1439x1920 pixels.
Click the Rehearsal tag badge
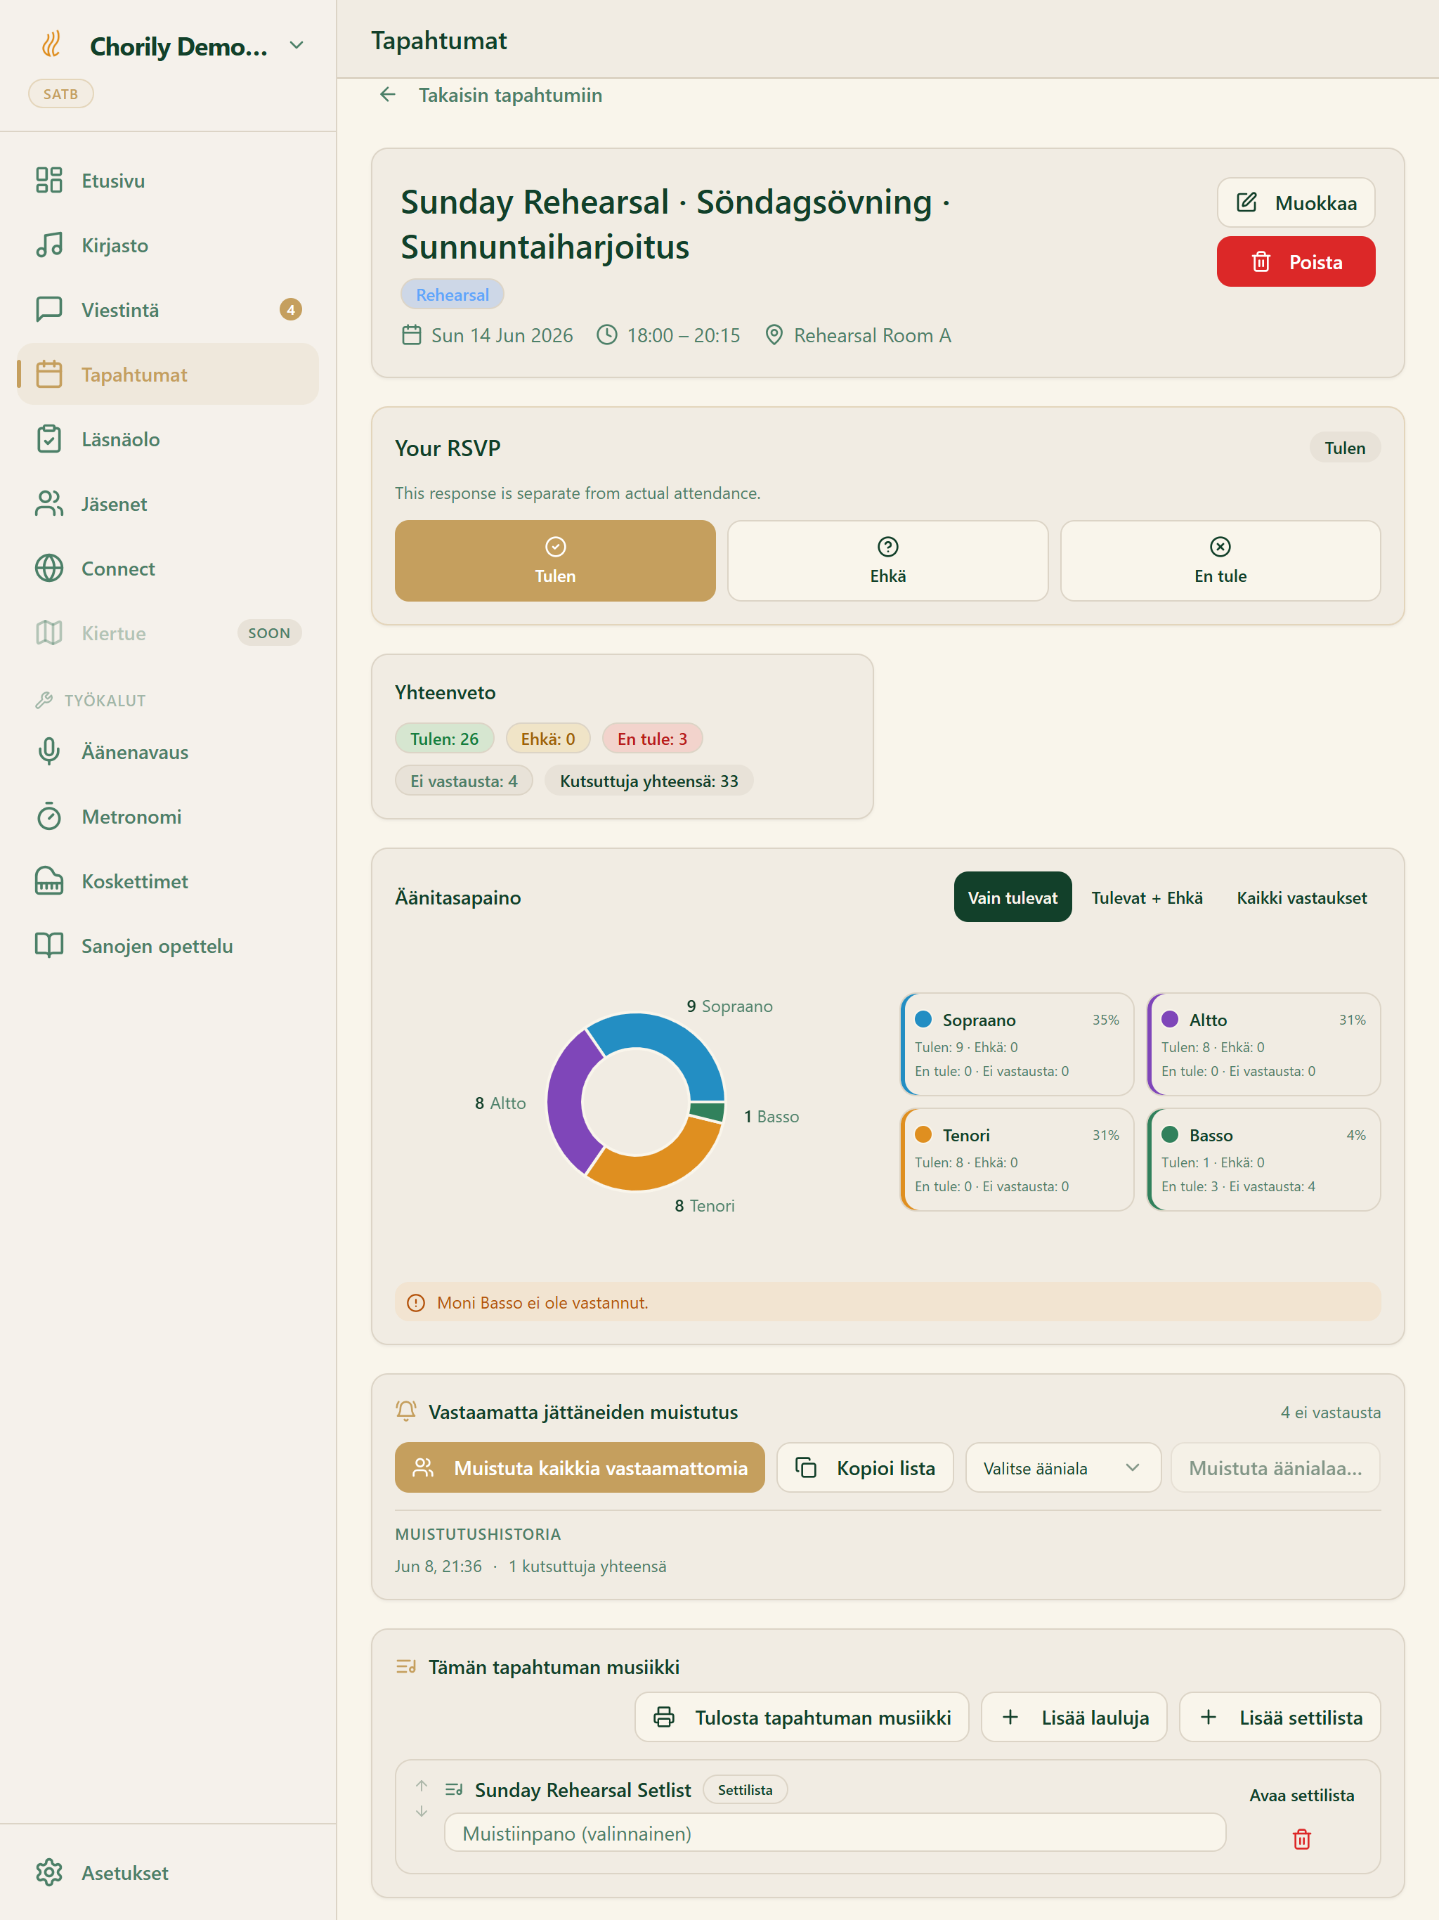tap(452, 294)
